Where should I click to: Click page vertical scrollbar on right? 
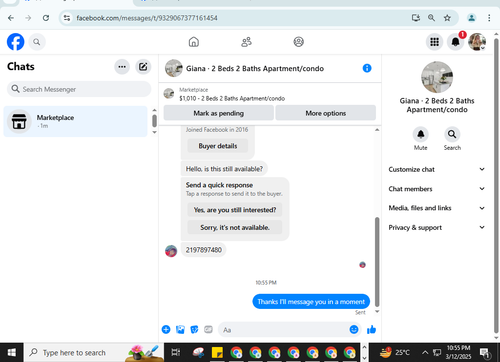click(x=496, y=187)
